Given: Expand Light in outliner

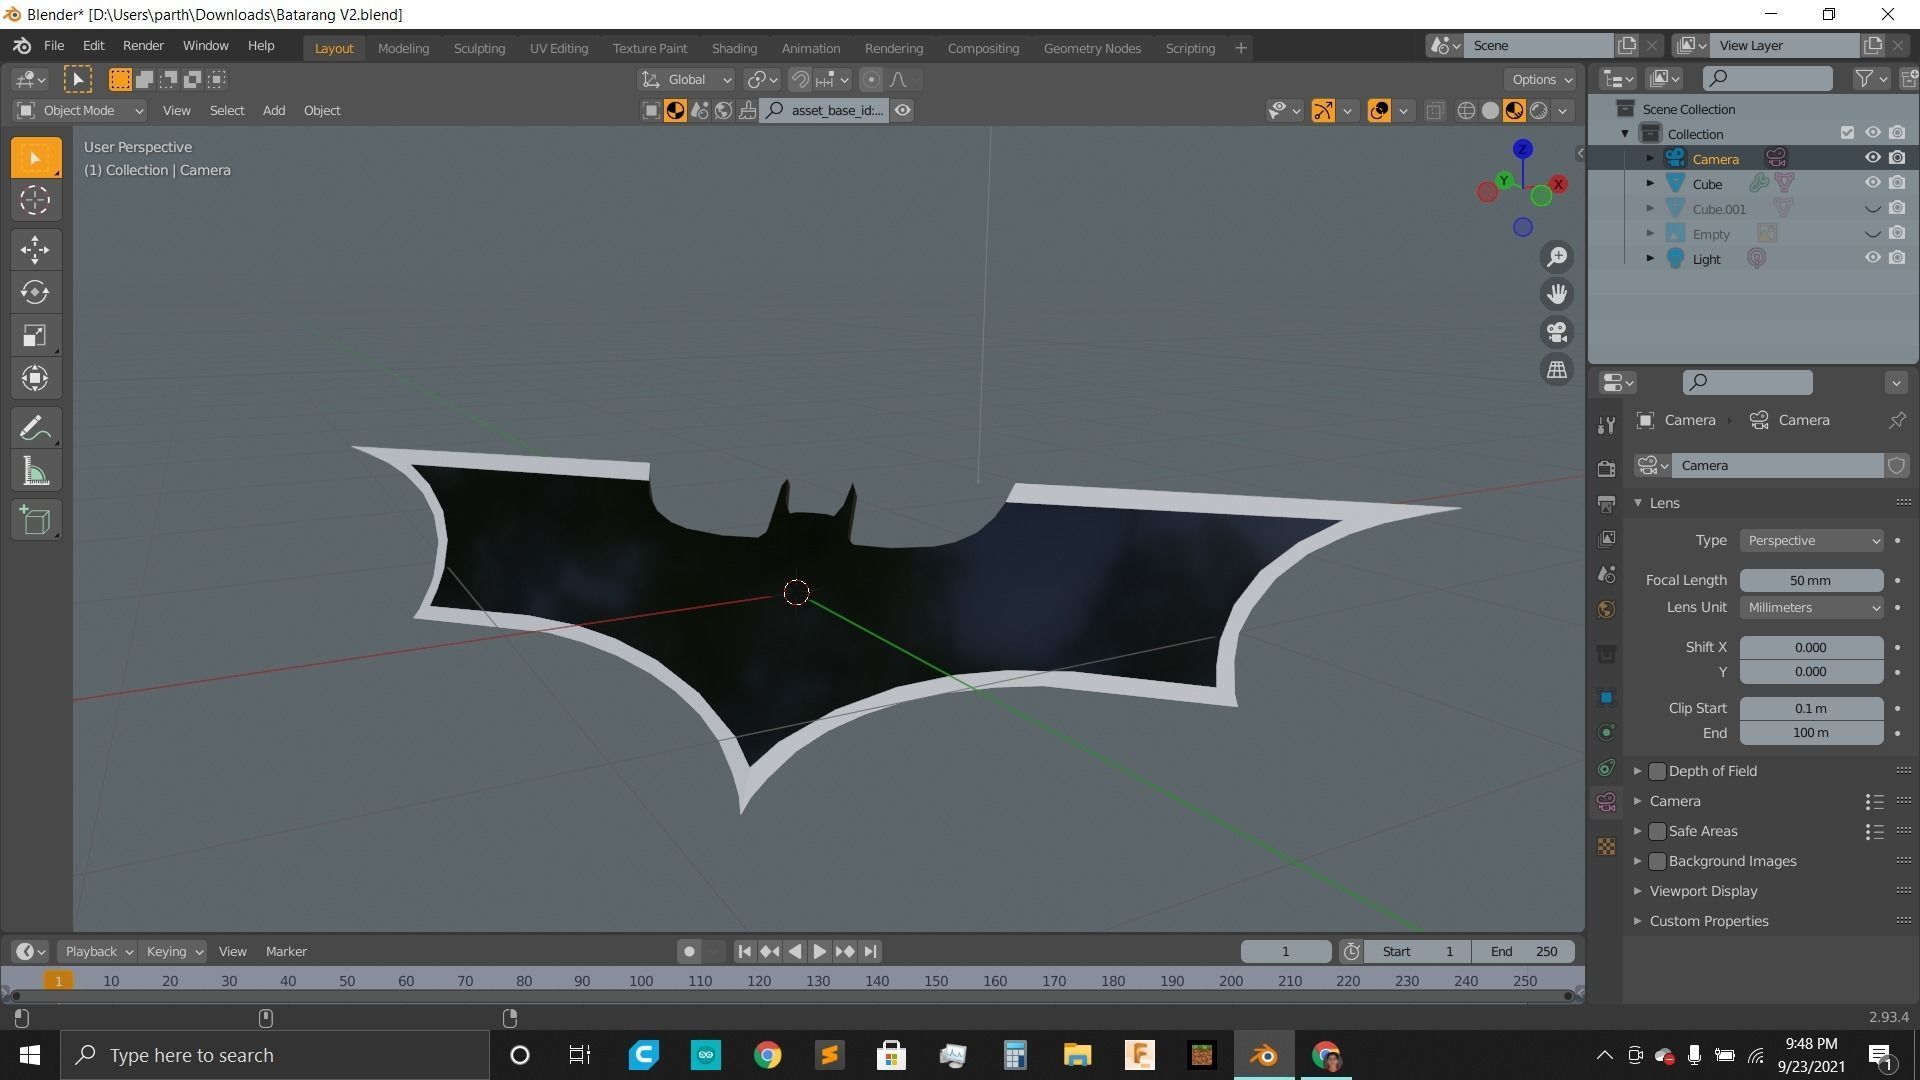Looking at the screenshot, I should coord(1650,258).
